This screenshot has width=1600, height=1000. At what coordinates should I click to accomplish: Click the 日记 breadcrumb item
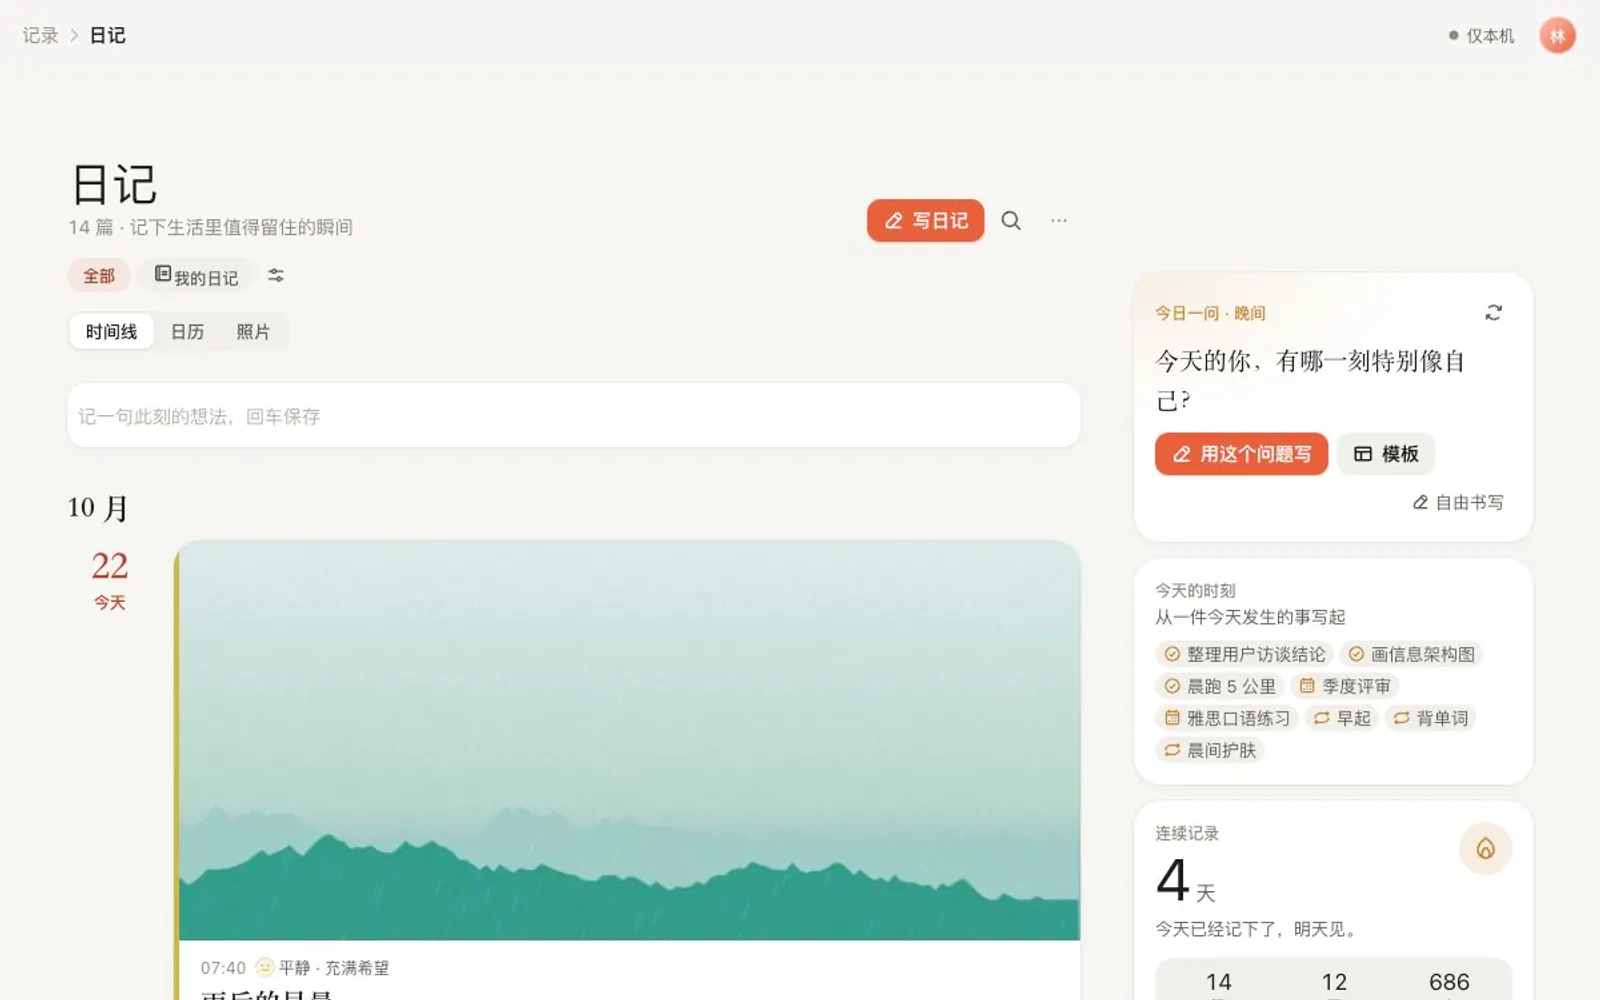[x=107, y=36]
